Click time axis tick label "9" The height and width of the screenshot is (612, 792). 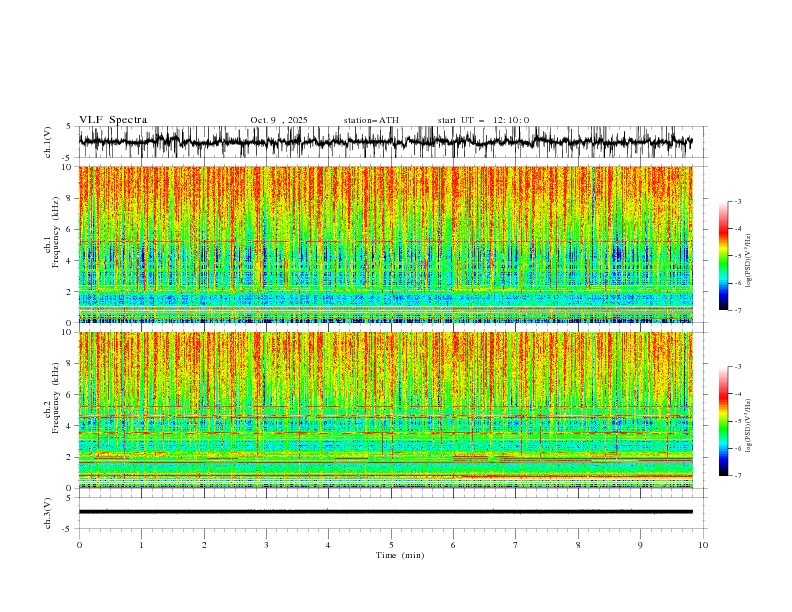[x=640, y=545]
